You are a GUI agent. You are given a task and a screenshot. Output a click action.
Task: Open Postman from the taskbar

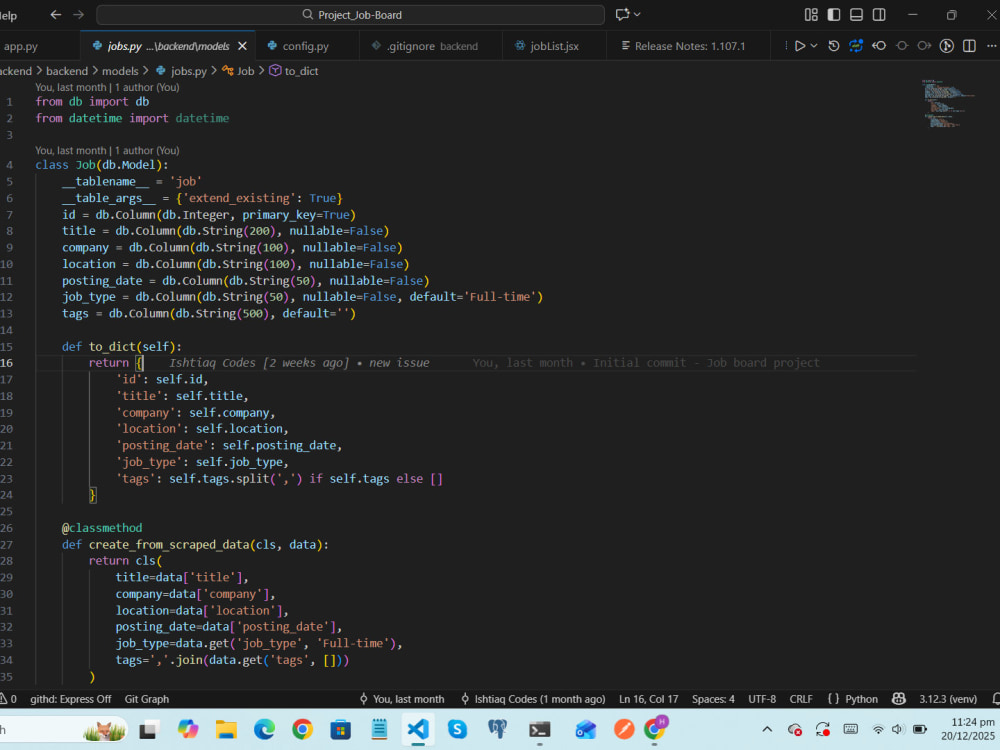click(624, 729)
